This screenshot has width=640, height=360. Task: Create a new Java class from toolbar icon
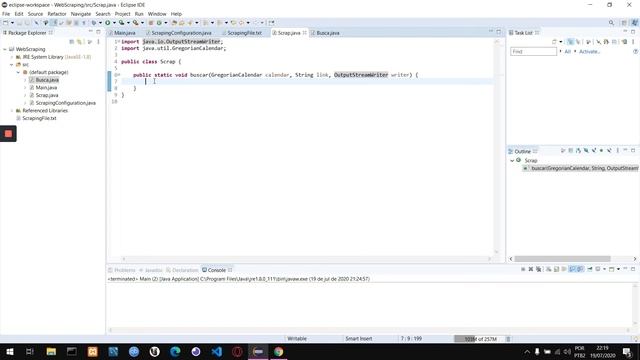(160, 23)
